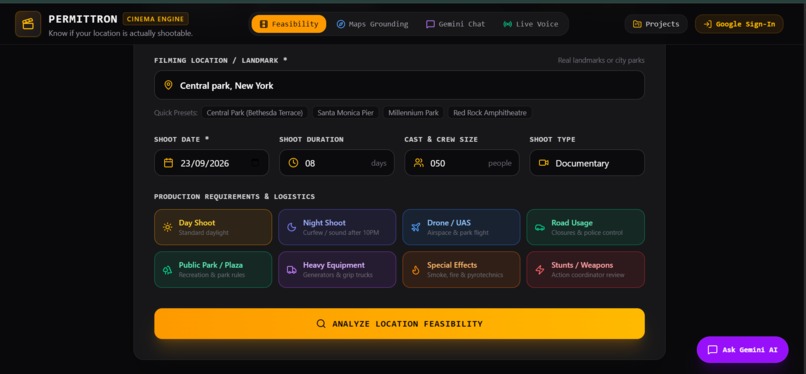Click Analyze Location Feasibility button
The image size is (806, 374).
pos(399,324)
